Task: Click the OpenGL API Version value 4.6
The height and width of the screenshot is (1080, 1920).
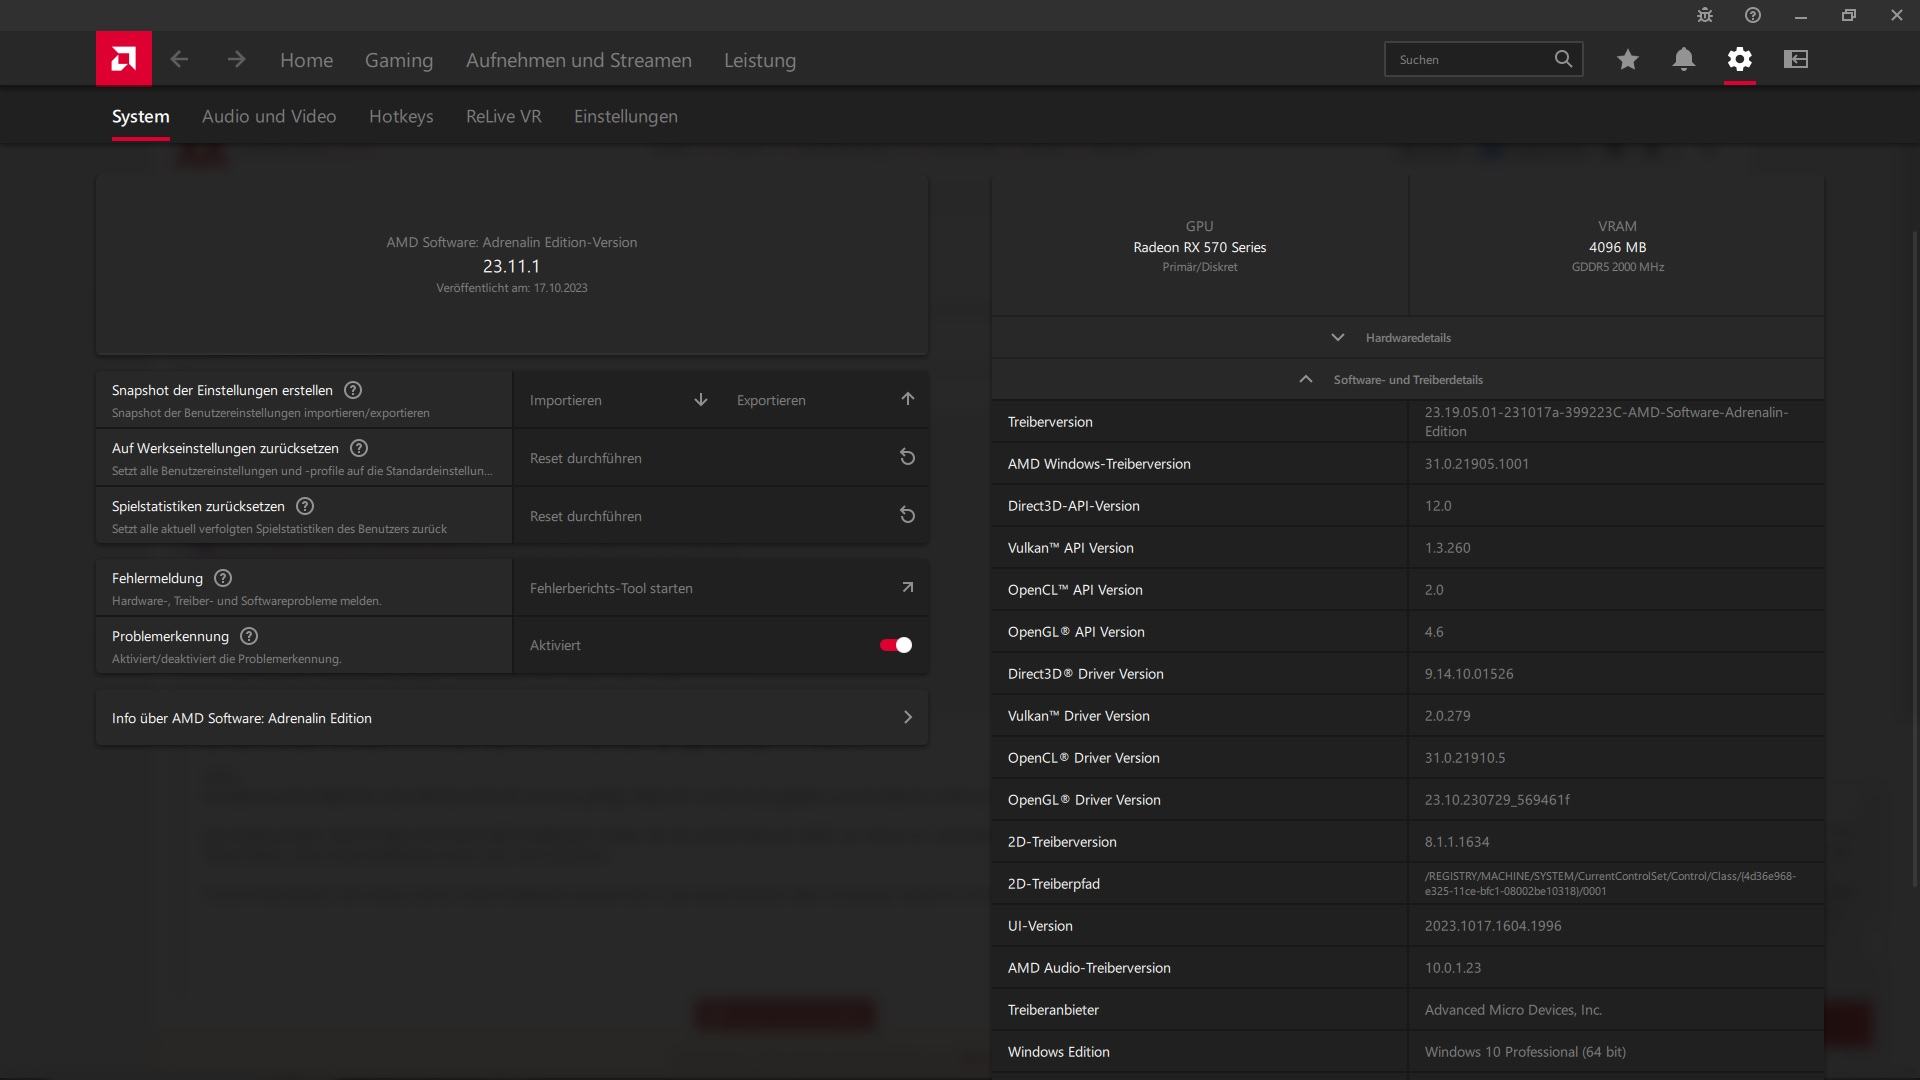Action: click(x=1434, y=632)
